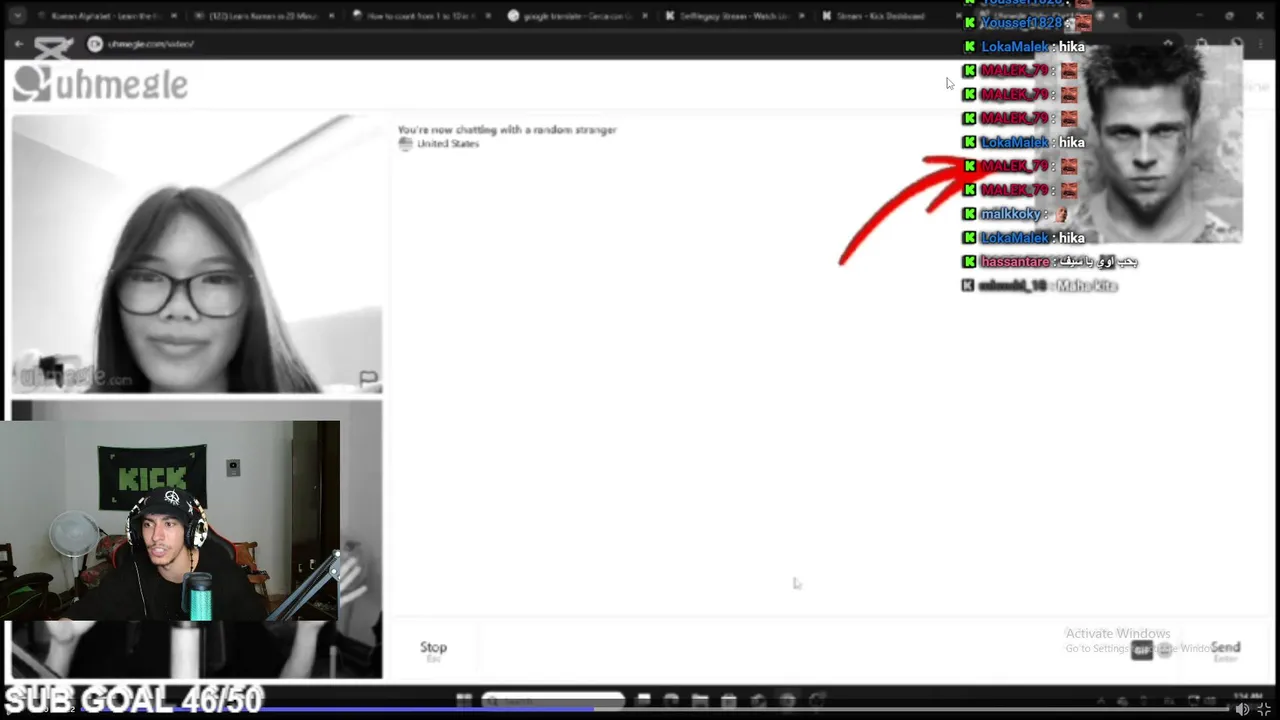This screenshot has width=1280, height=720.
Task: Mute the video player volume icon
Action: 1242,709
